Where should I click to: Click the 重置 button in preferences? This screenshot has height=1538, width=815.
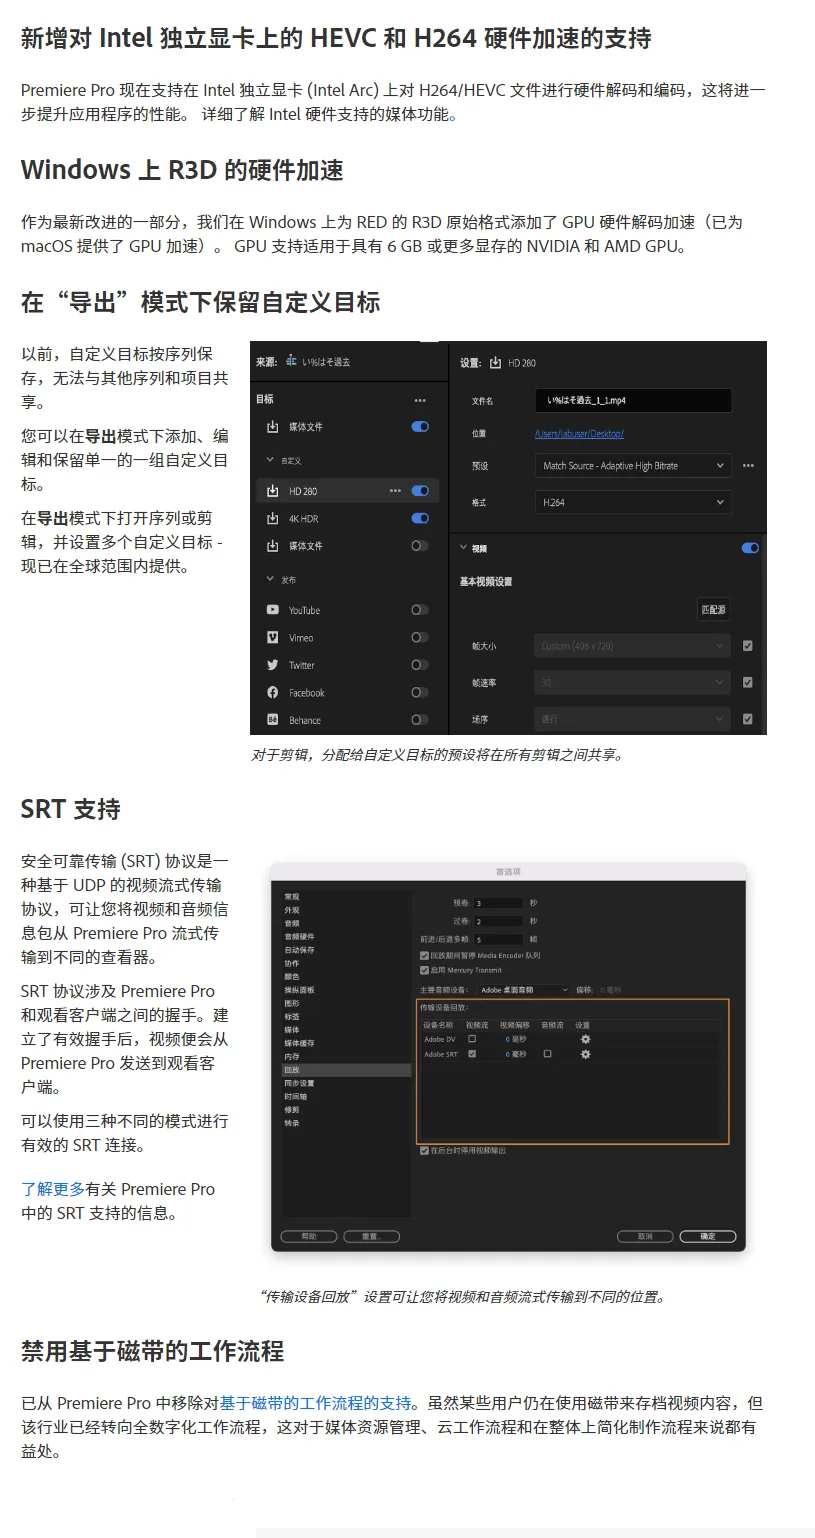tap(371, 1237)
